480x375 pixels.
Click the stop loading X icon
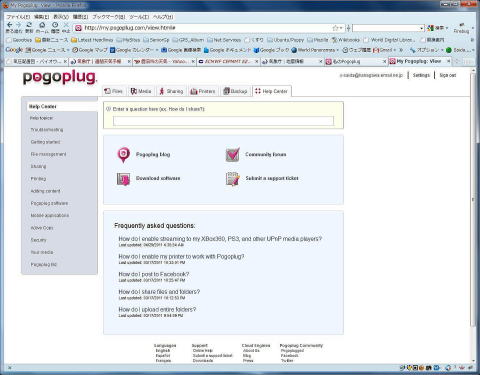tap(66, 25)
